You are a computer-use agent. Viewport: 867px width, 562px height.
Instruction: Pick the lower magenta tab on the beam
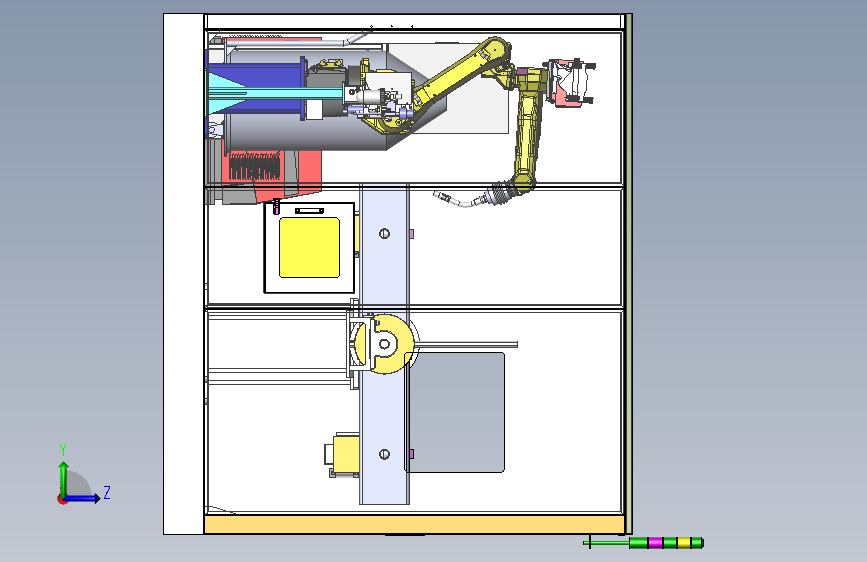[x=411, y=454]
